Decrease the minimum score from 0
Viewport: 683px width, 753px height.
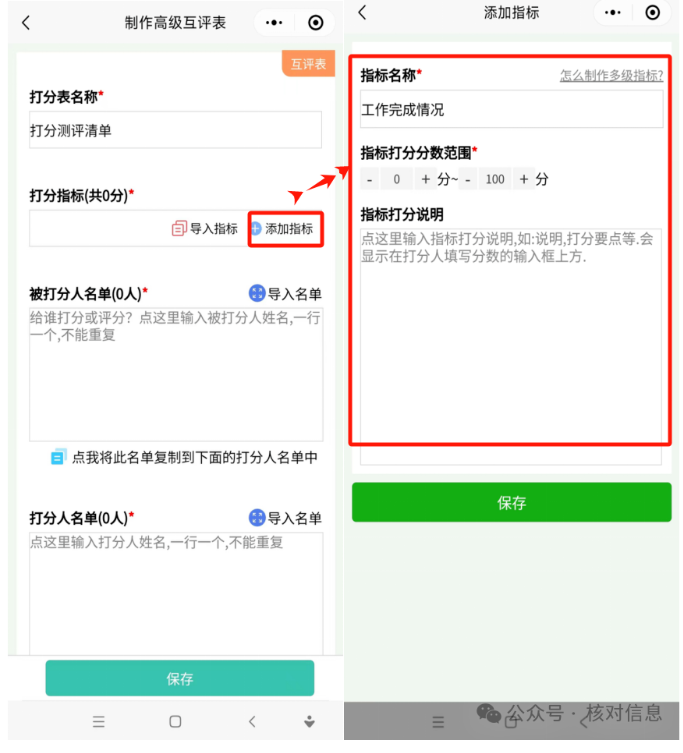(369, 180)
